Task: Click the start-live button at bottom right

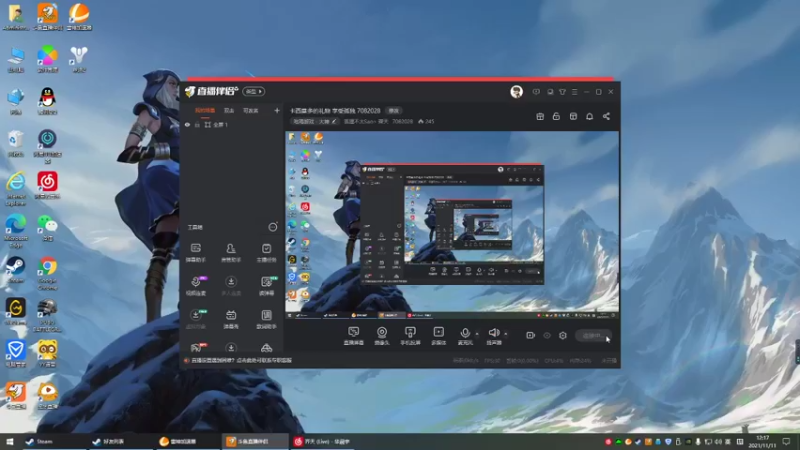Action: pyautogui.click(x=593, y=335)
